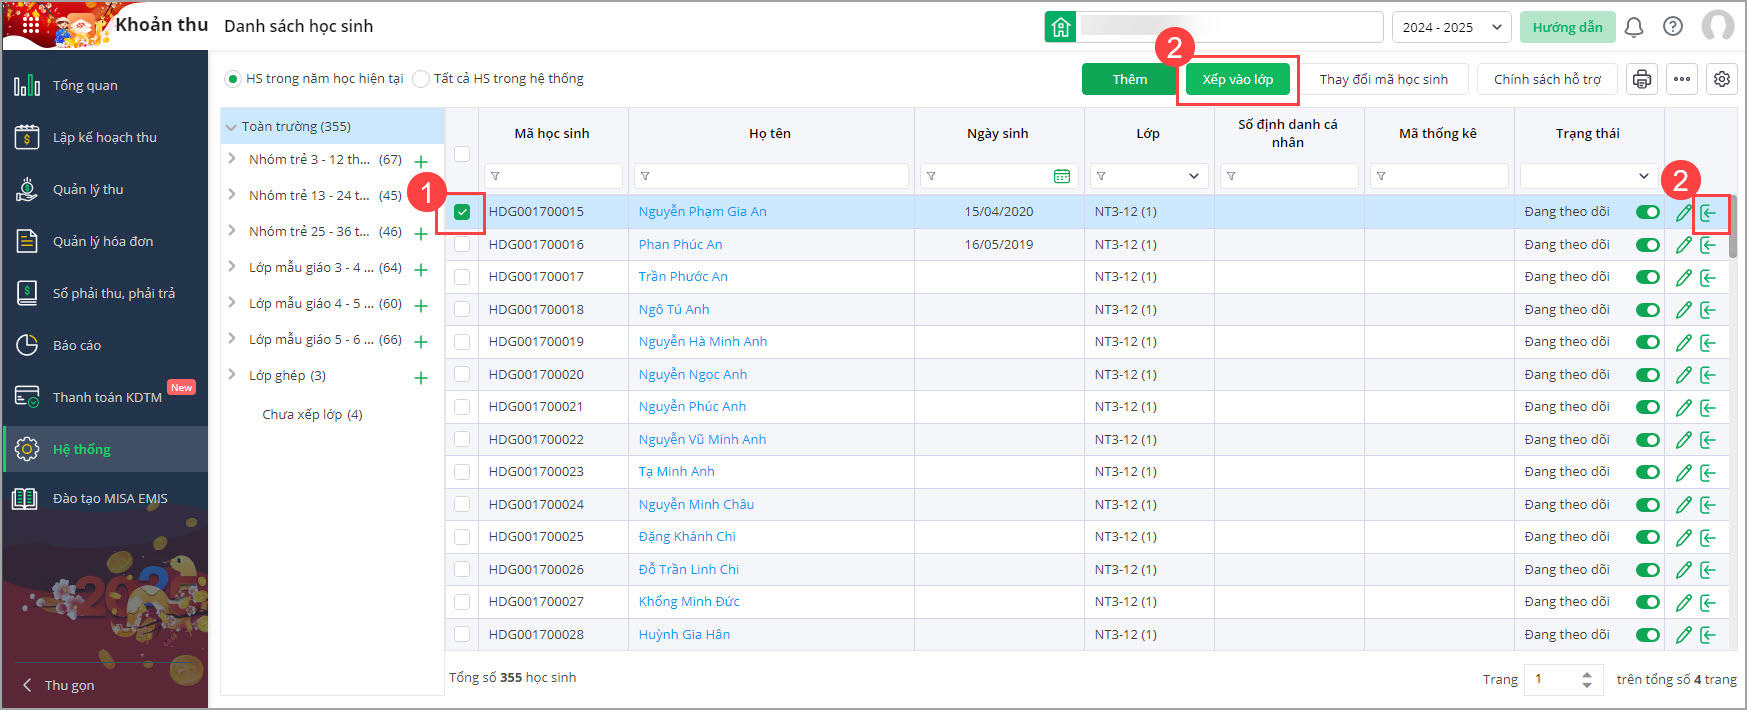Toggle tracking status for Trần Phước An
Screen dimensions: 1747x710
pyautogui.click(x=1647, y=277)
